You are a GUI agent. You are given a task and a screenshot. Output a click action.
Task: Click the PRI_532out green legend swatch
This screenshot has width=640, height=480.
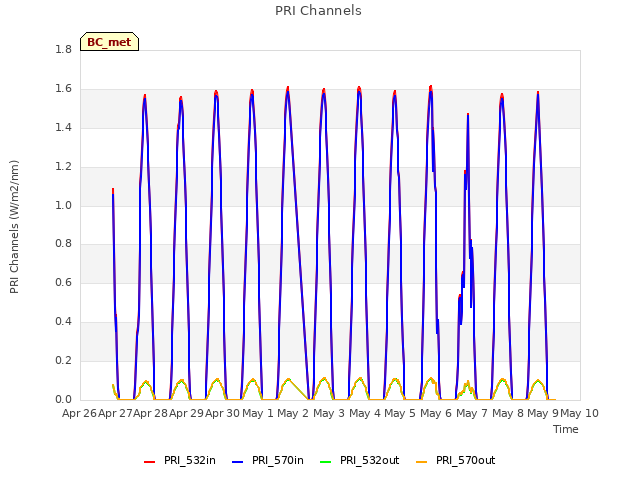coord(326,462)
